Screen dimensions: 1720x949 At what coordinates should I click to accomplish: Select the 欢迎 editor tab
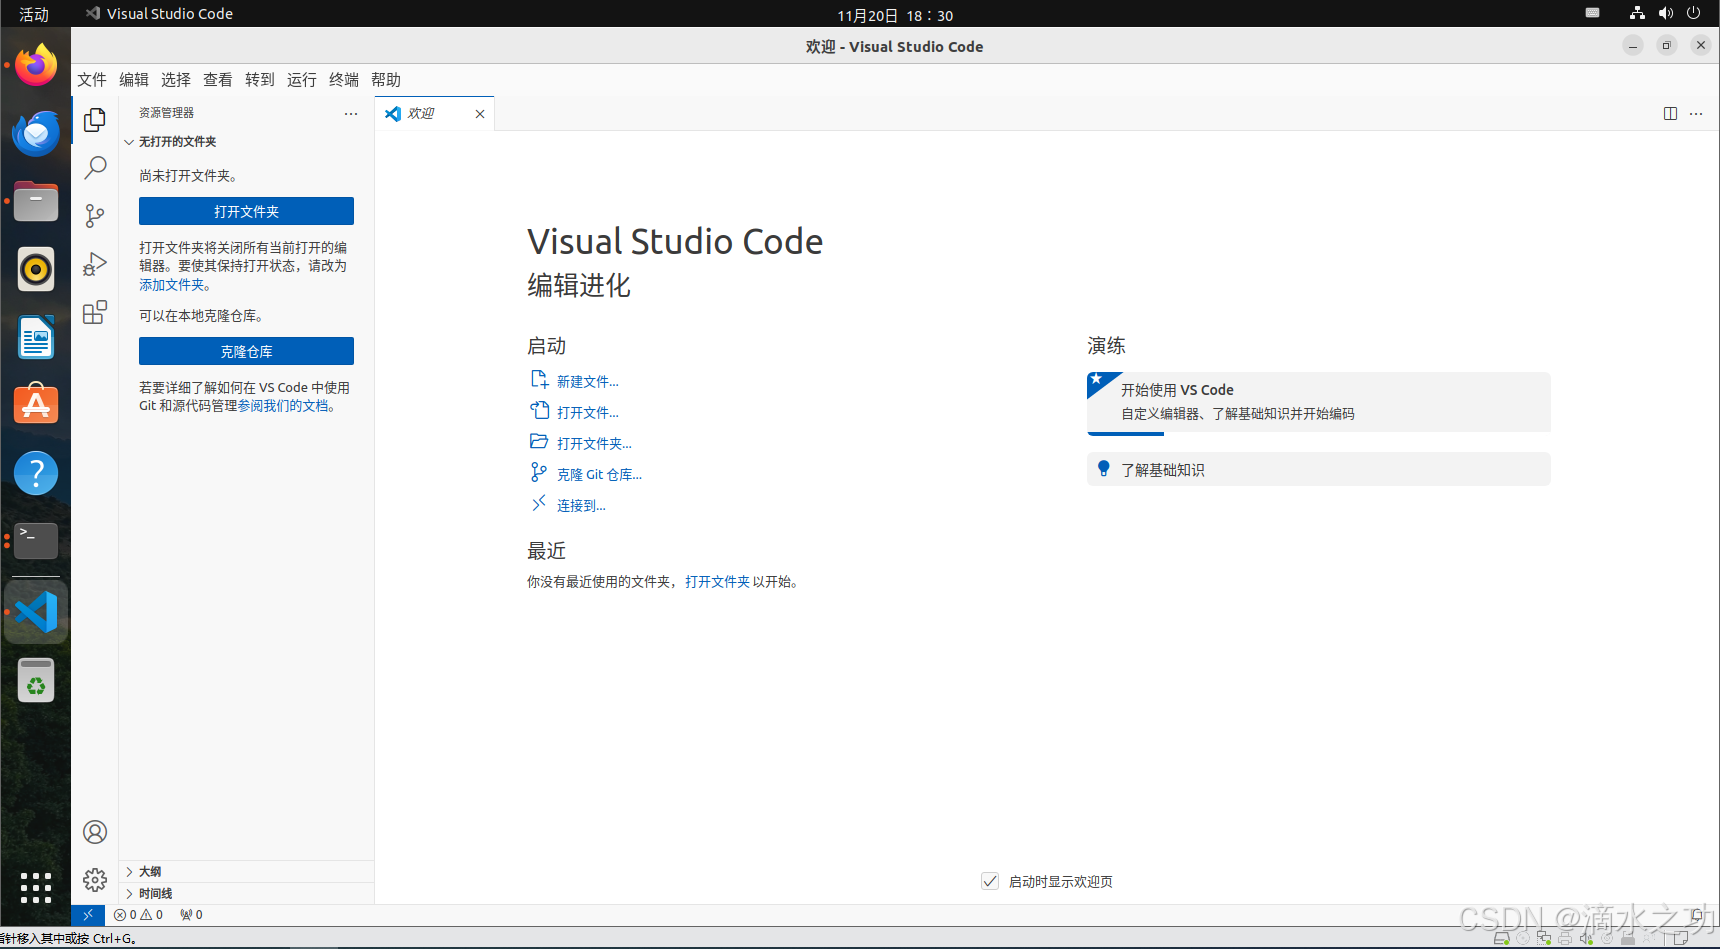tap(434, 114)
